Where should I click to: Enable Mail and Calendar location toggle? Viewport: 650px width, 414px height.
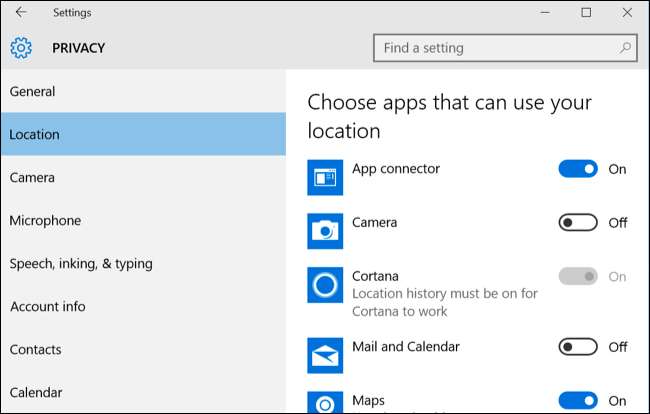[x=578, y=347]
